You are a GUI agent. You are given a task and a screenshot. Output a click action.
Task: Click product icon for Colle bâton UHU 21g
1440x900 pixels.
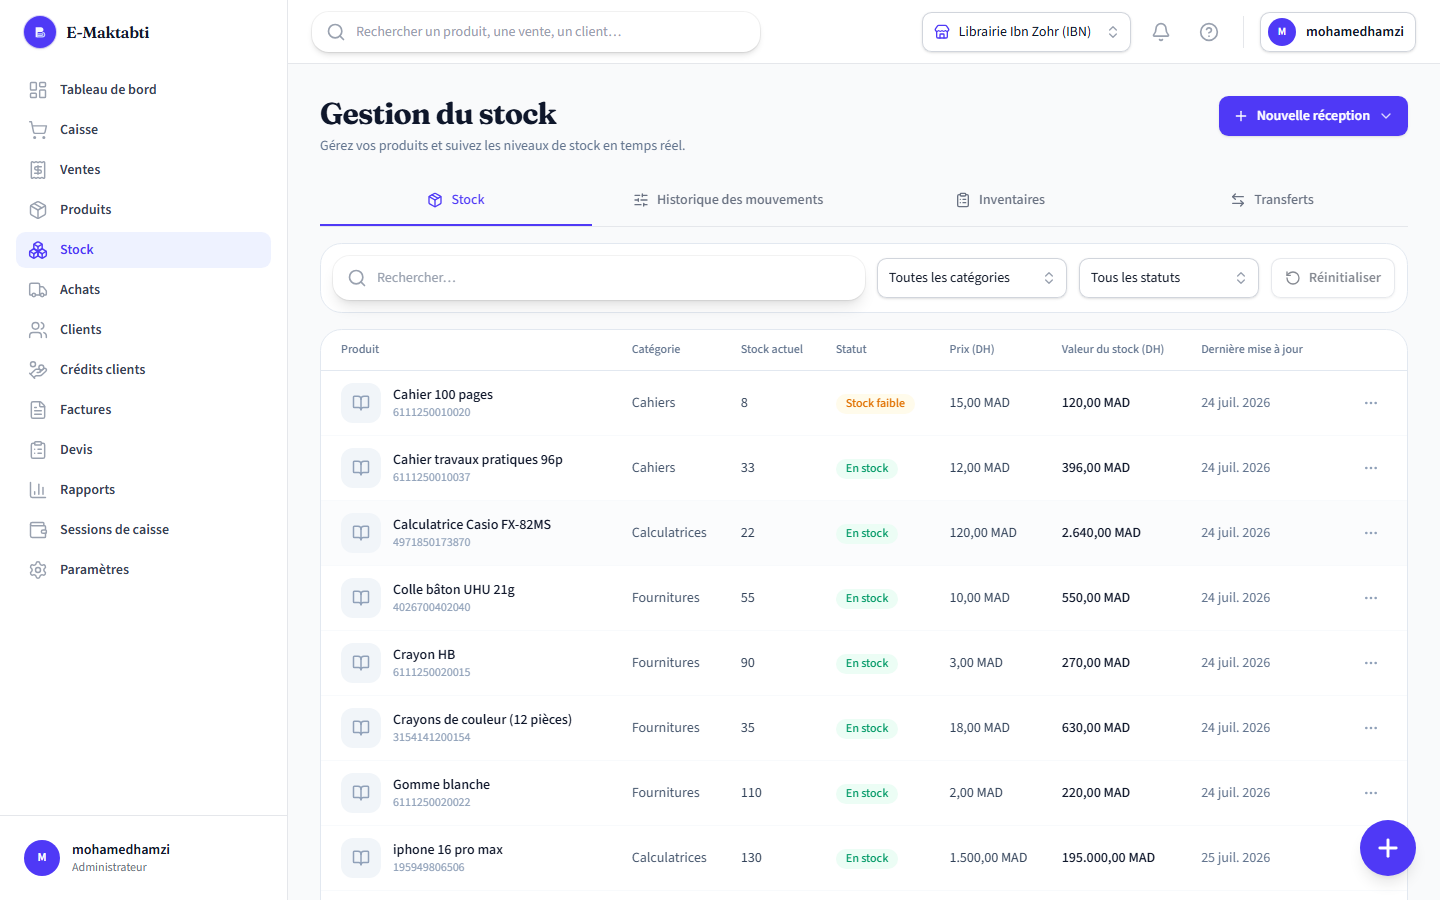[x=361, y=598]
